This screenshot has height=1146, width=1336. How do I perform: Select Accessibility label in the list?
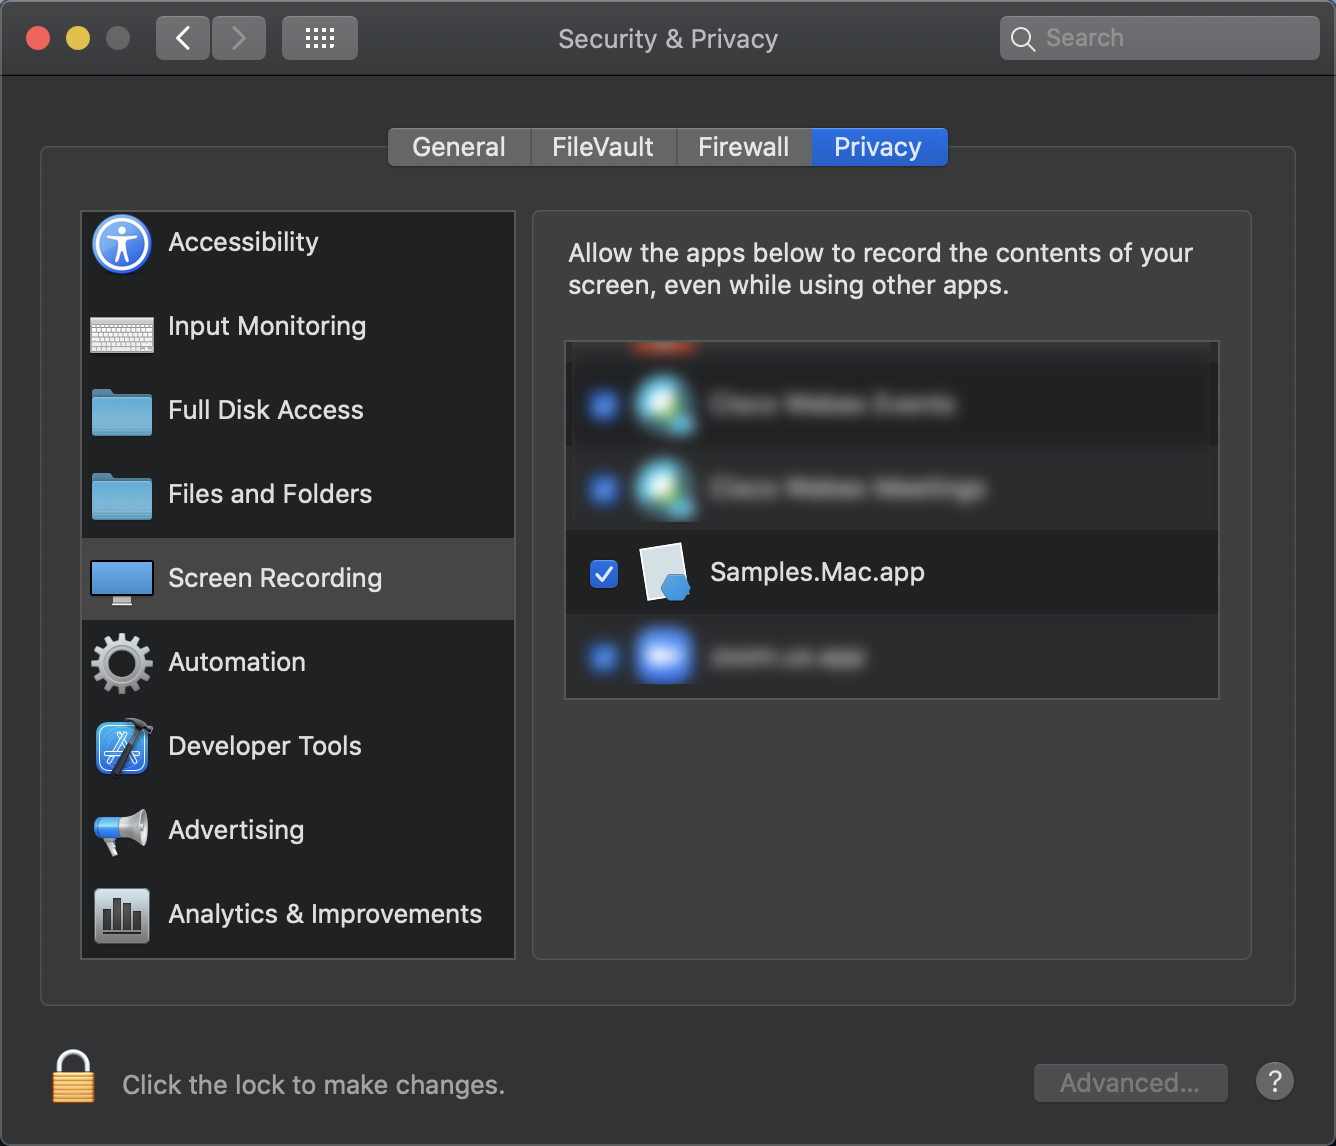(243, 242)
